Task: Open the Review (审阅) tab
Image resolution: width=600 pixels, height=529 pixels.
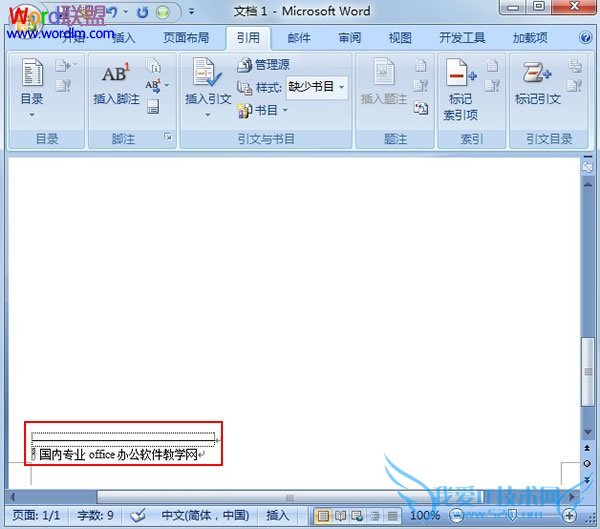Action: click(350, 38)
